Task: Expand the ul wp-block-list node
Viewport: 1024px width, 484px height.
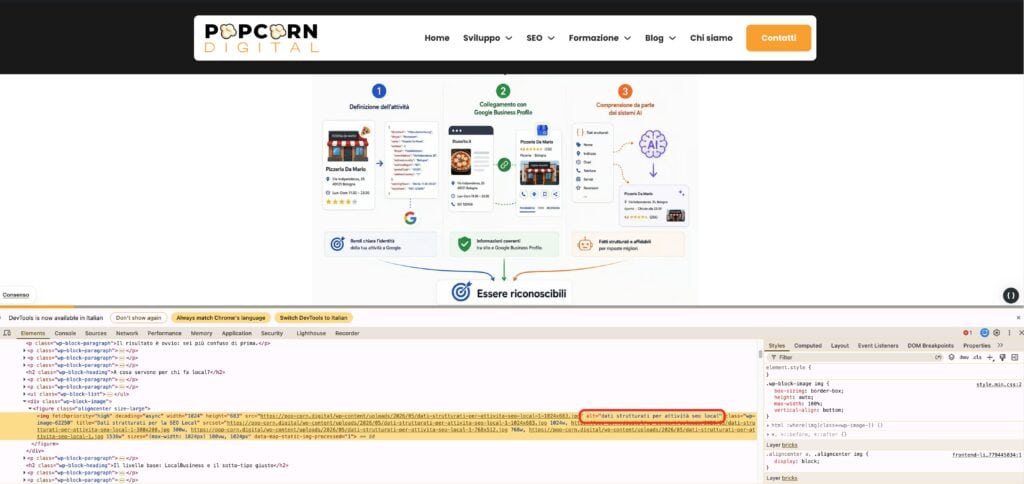Action: coord(25,394)
